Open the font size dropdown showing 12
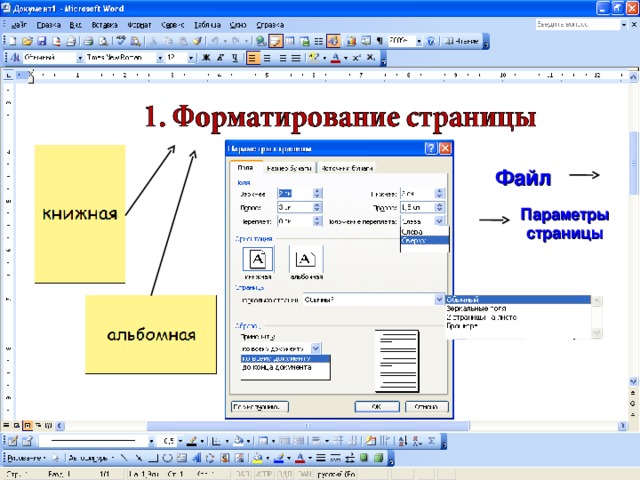Viewport: 640px width, 480px height. coord(189,59)
